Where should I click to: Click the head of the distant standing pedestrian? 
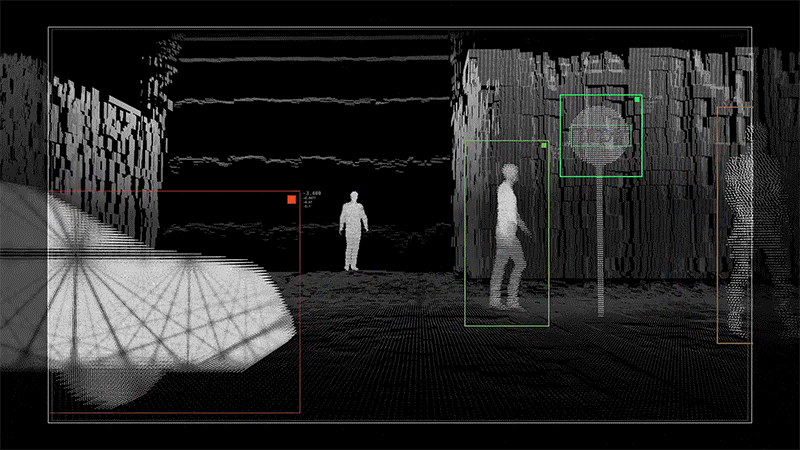(x=353, y=198)
